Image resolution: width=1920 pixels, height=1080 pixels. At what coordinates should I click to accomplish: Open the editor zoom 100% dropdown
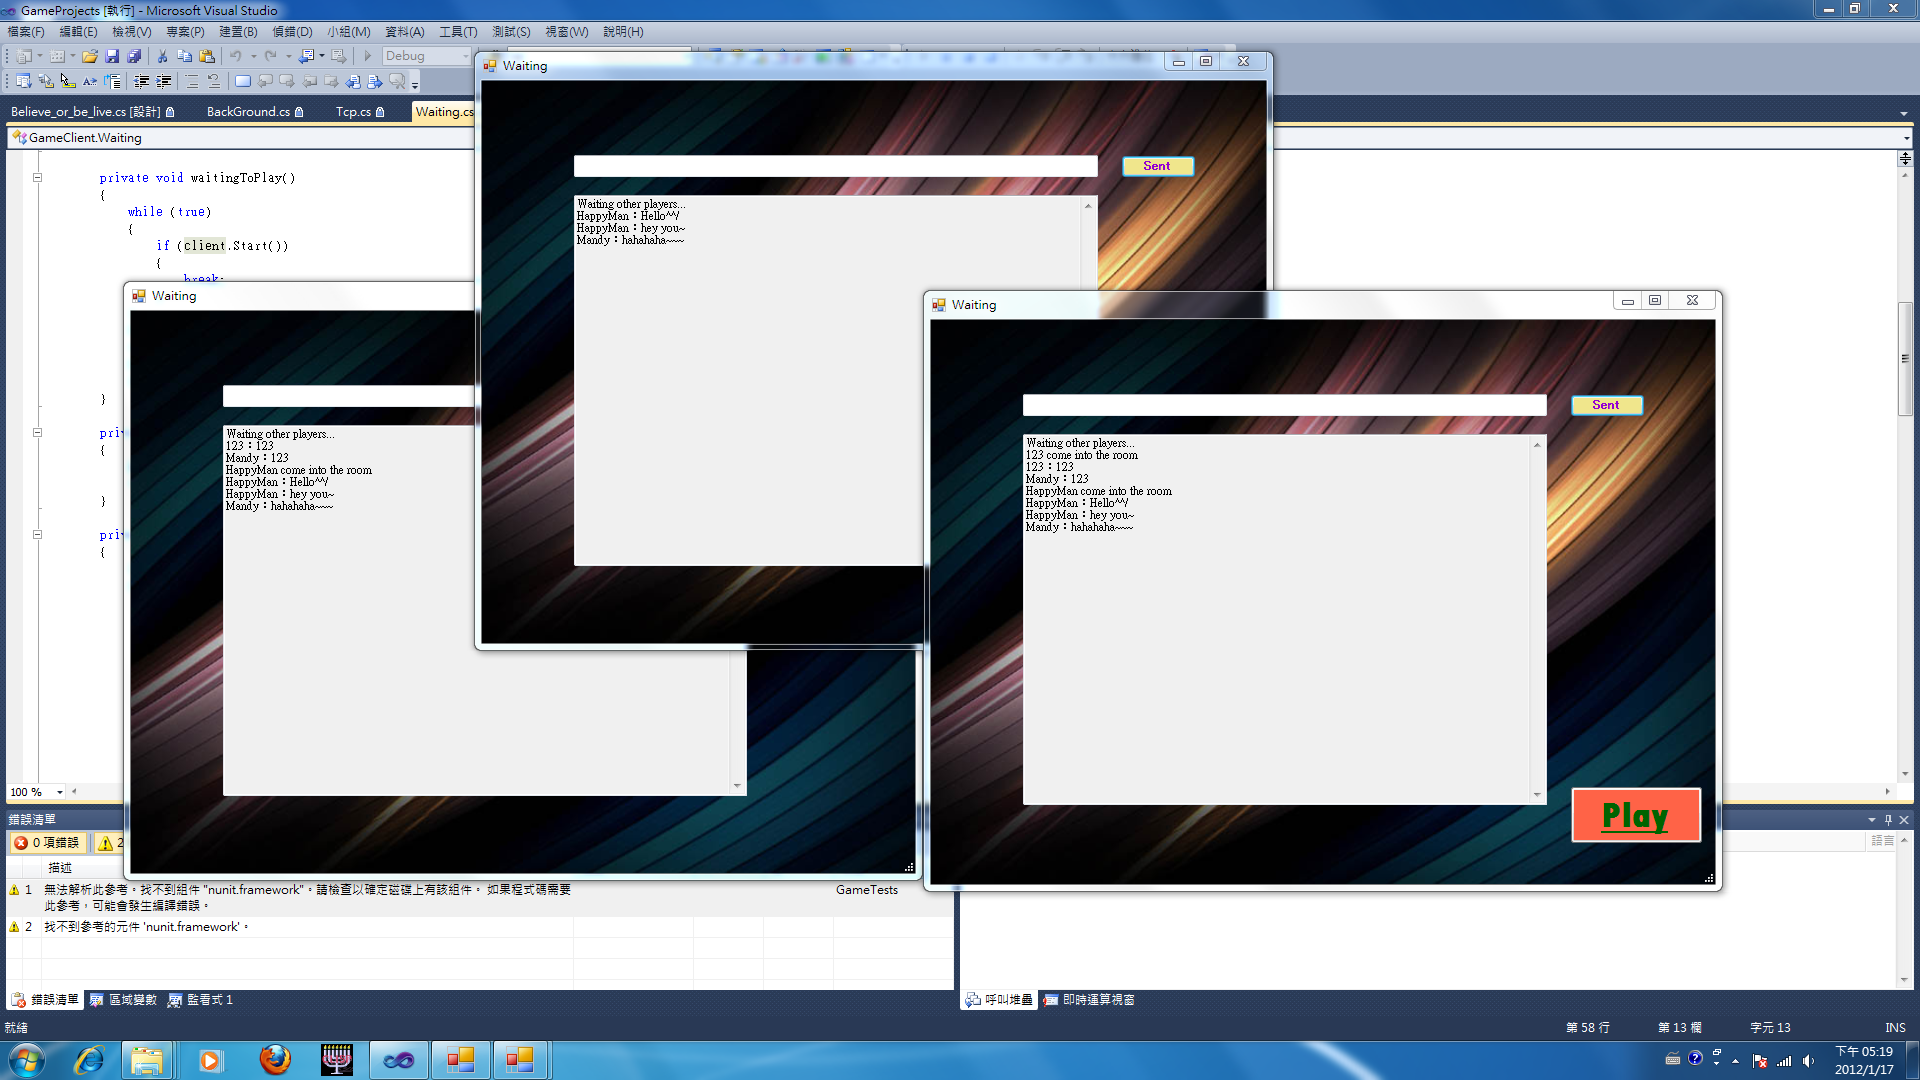[x=60, y=792]
